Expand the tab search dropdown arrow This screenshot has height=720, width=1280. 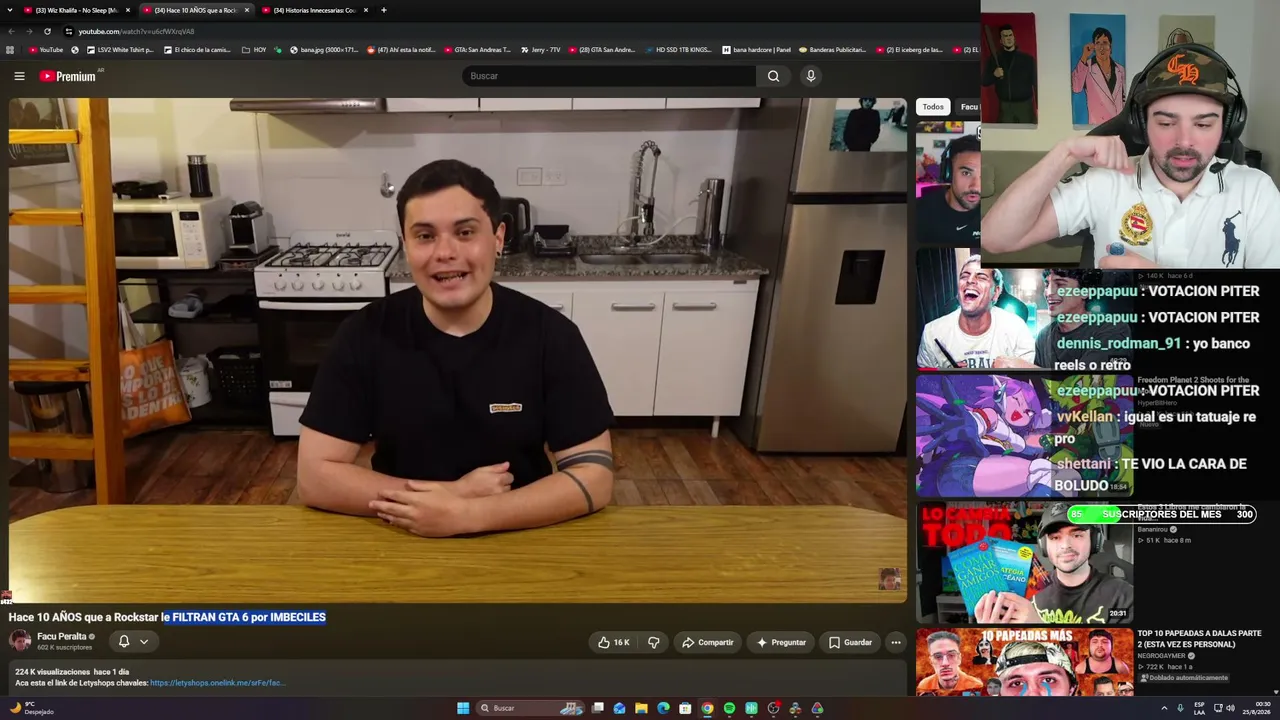10,10
